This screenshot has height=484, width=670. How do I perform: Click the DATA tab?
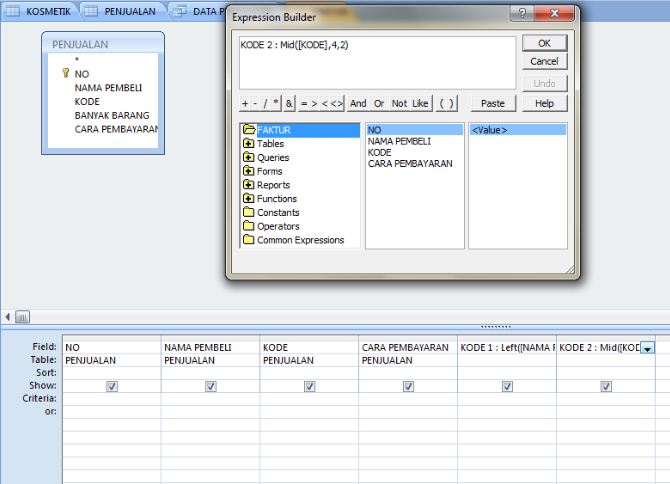[200, 11]
